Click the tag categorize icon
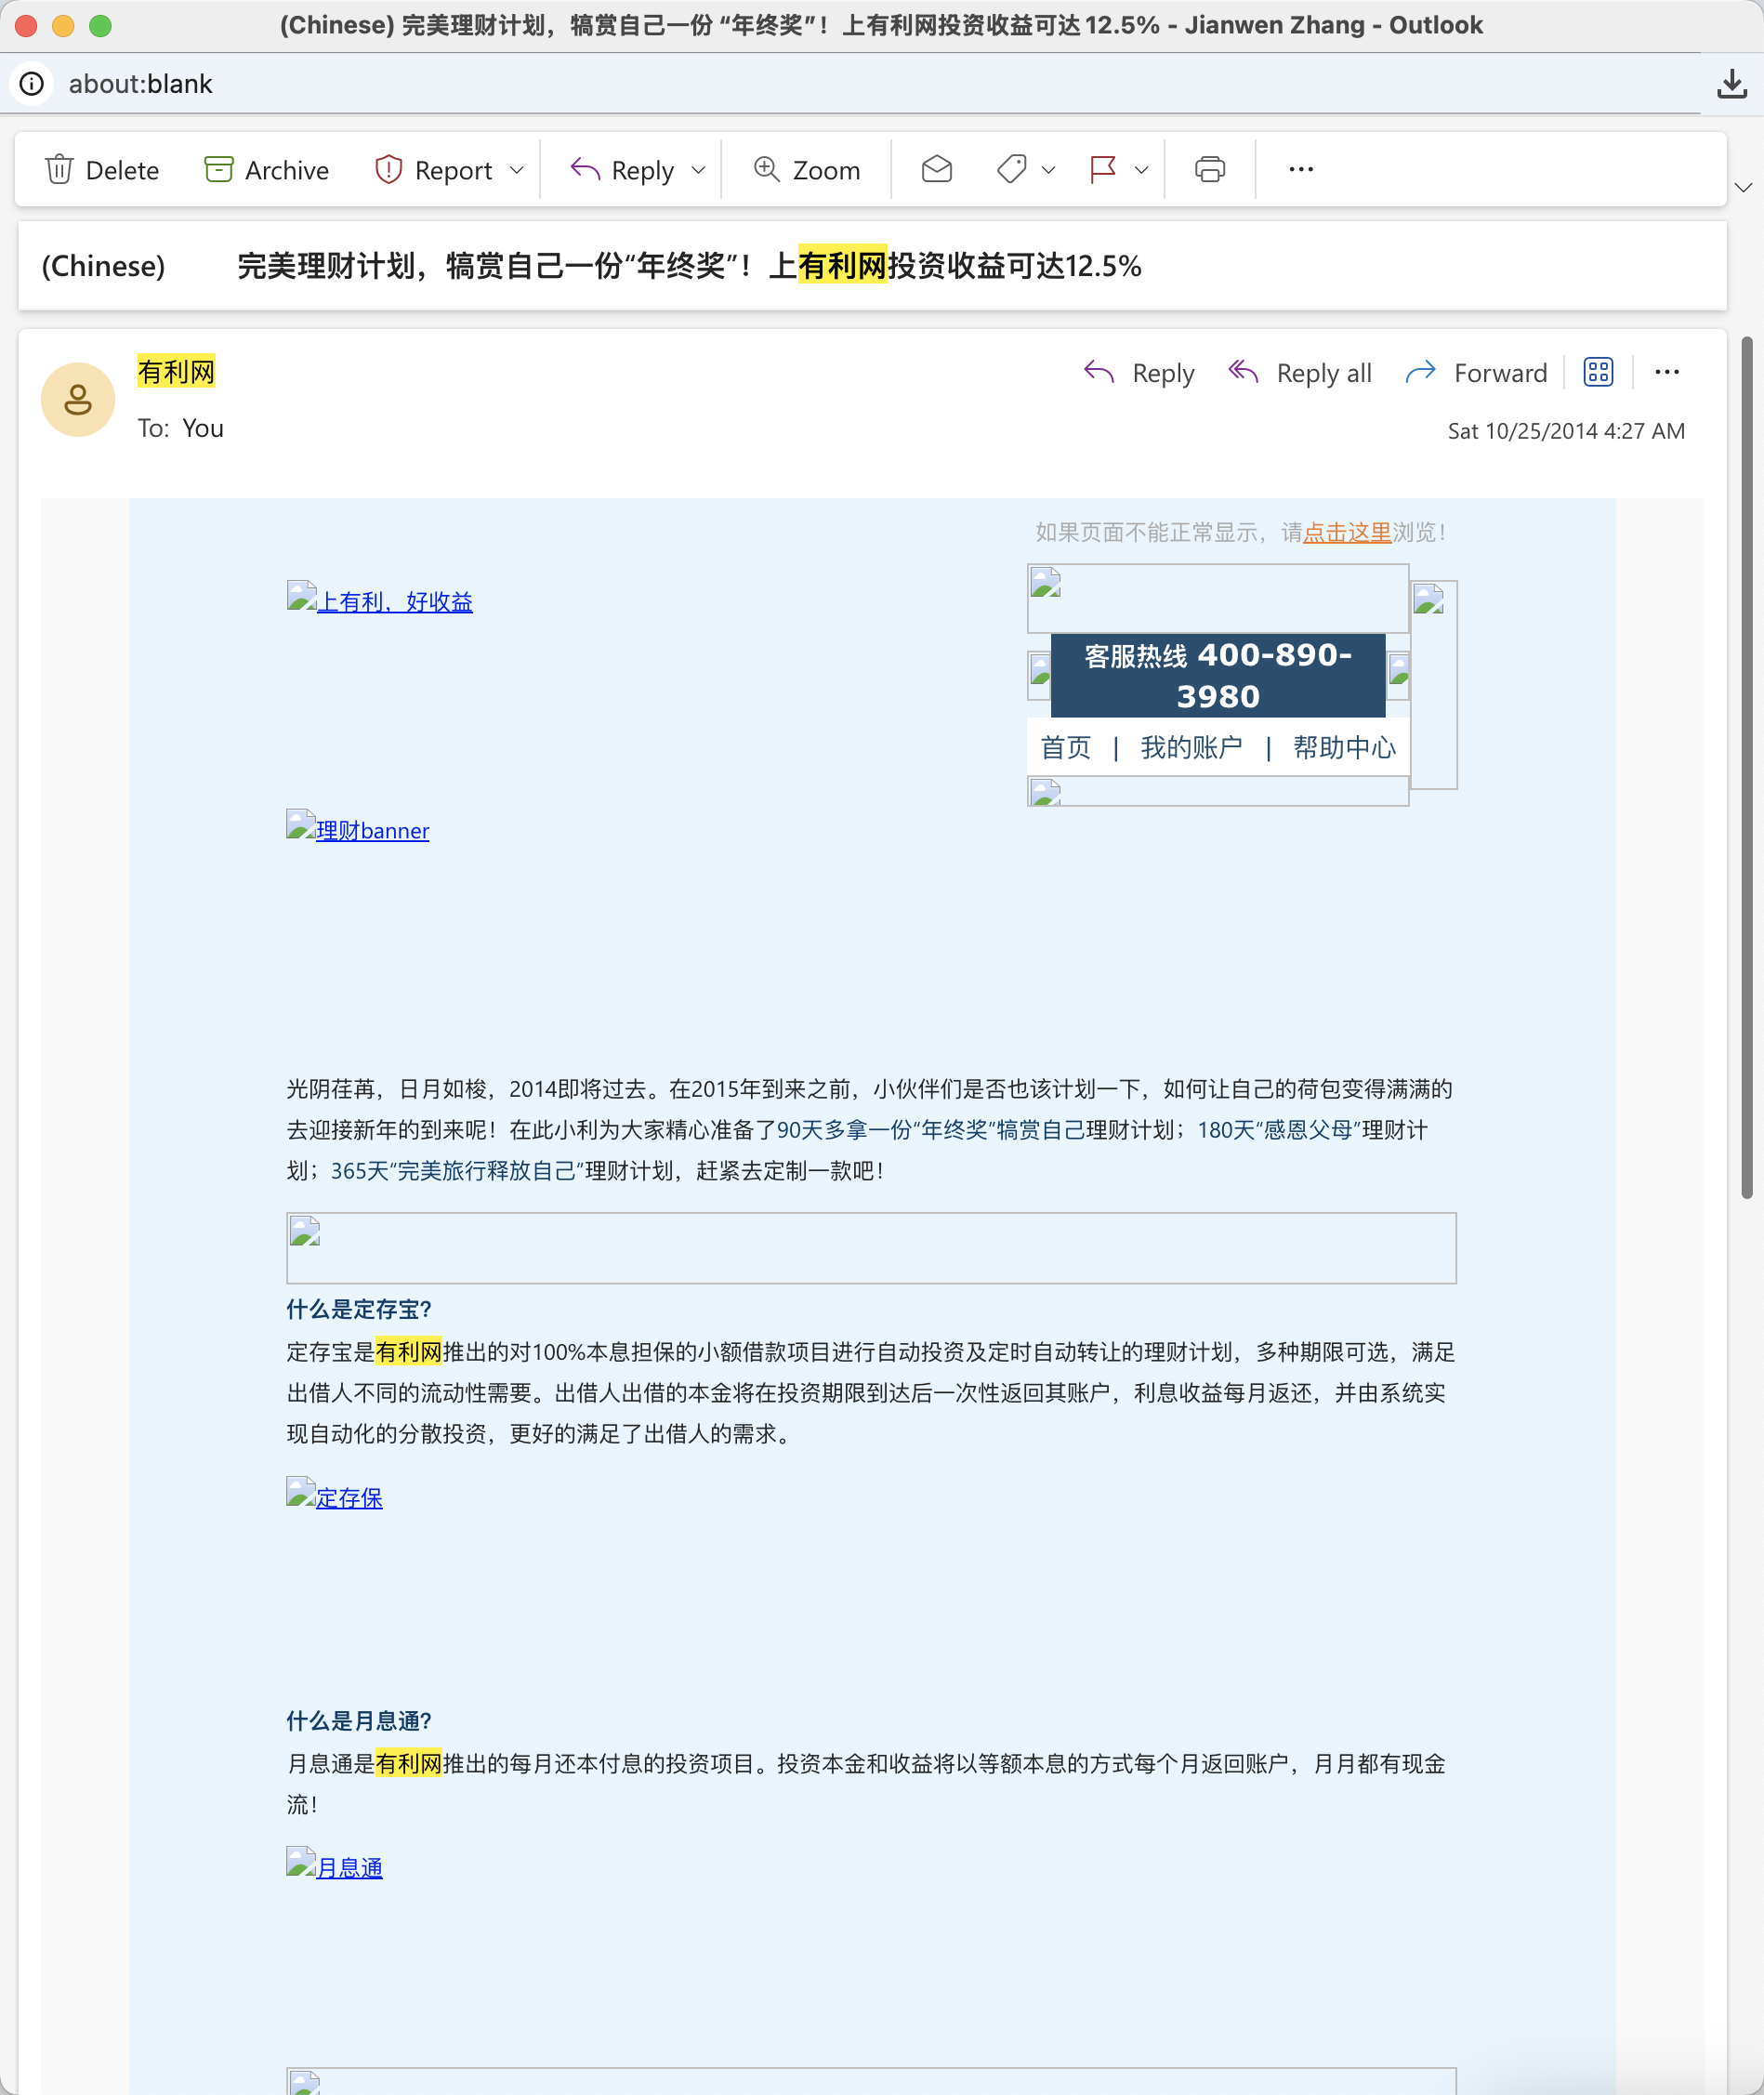 (x=1011, y=170)
